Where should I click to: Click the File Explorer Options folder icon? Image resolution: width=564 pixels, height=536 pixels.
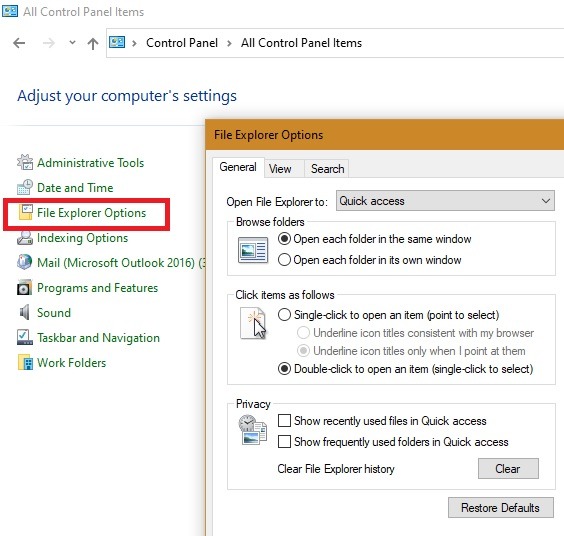point(26,212)
